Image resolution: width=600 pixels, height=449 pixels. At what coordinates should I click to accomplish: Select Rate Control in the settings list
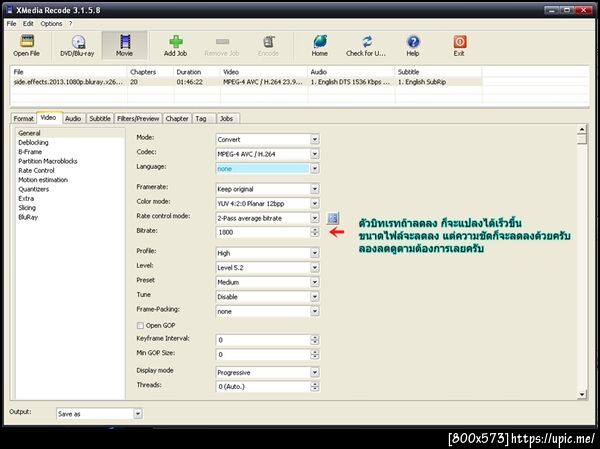coord(36,170)
